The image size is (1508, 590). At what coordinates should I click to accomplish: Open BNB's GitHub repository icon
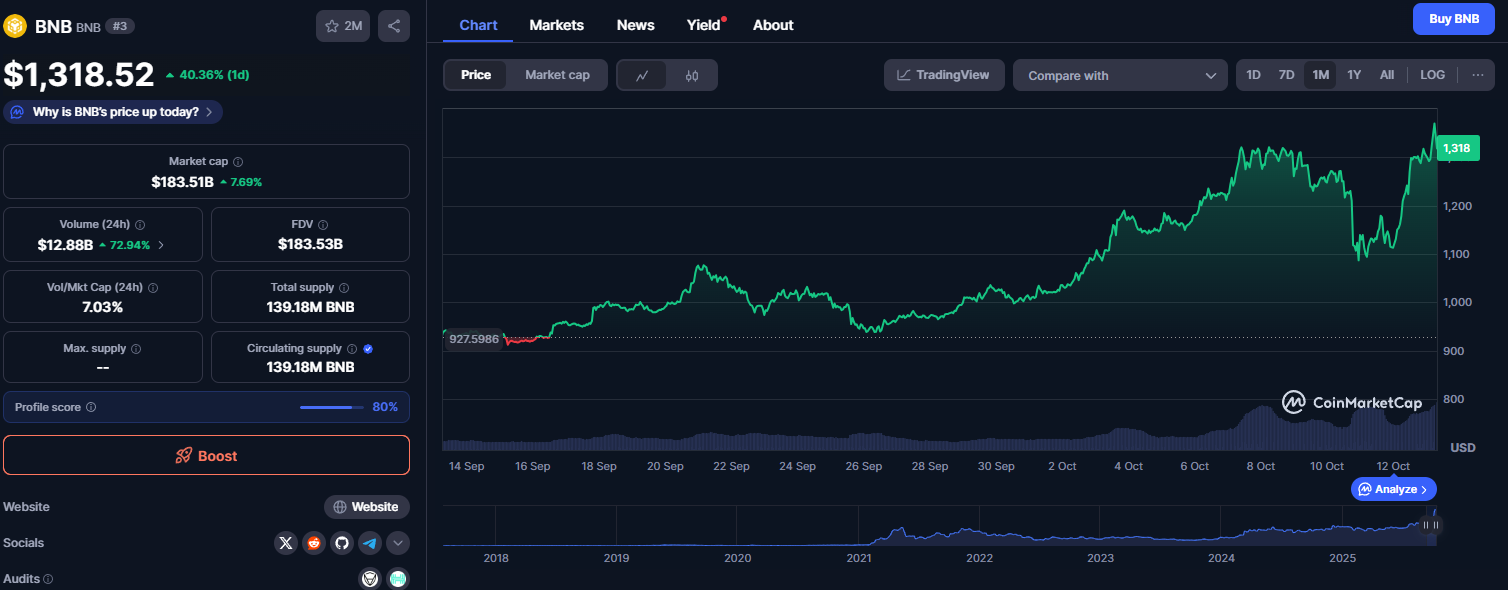[342, 543]
